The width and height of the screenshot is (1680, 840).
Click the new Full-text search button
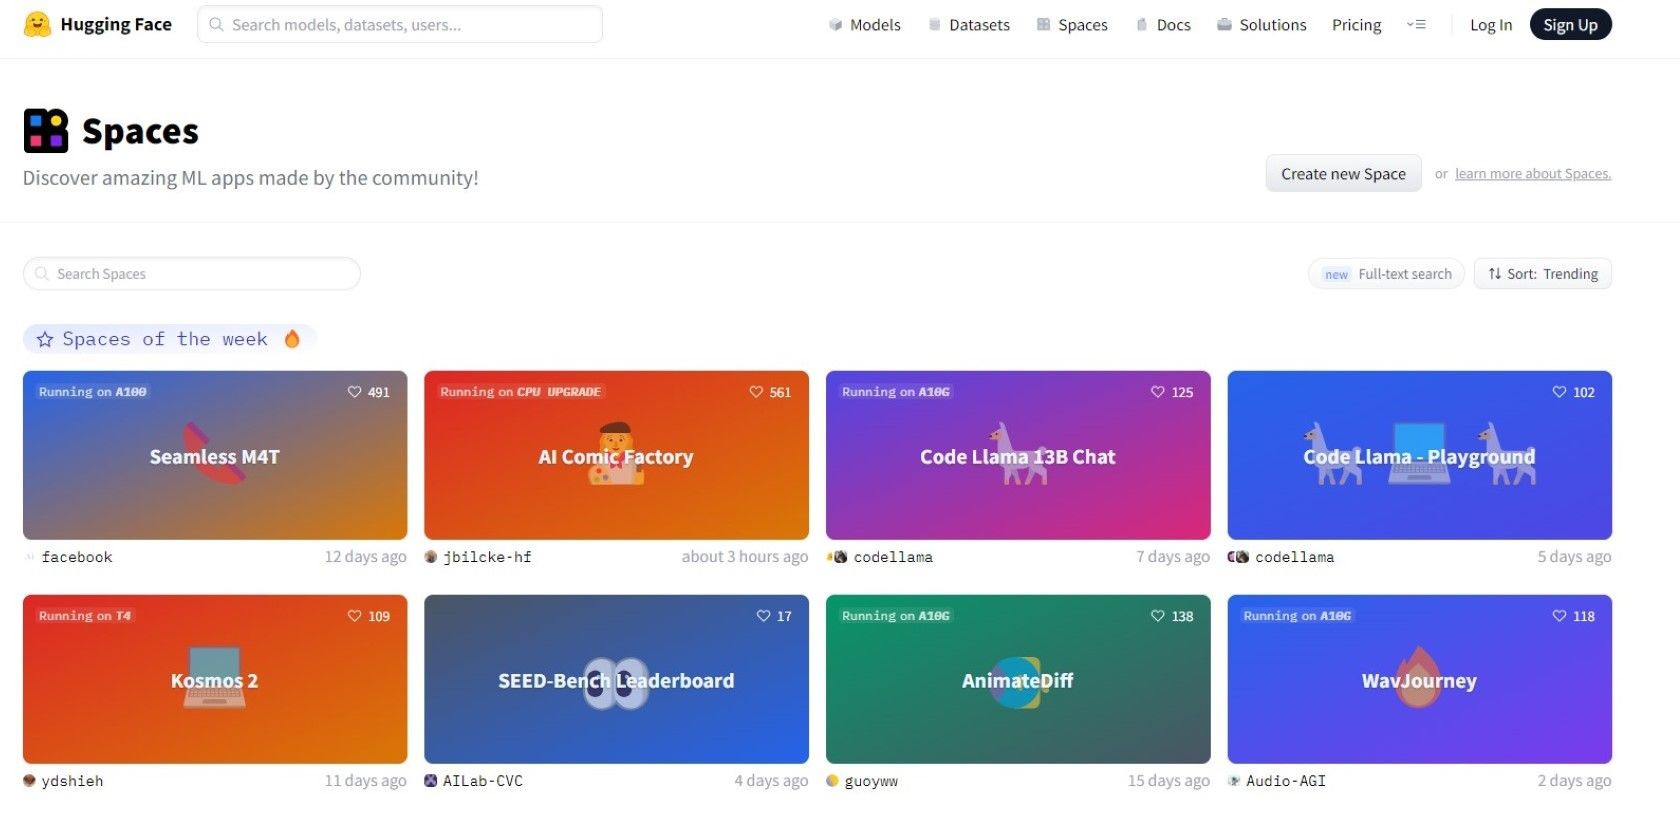(x=1386, y=274)
